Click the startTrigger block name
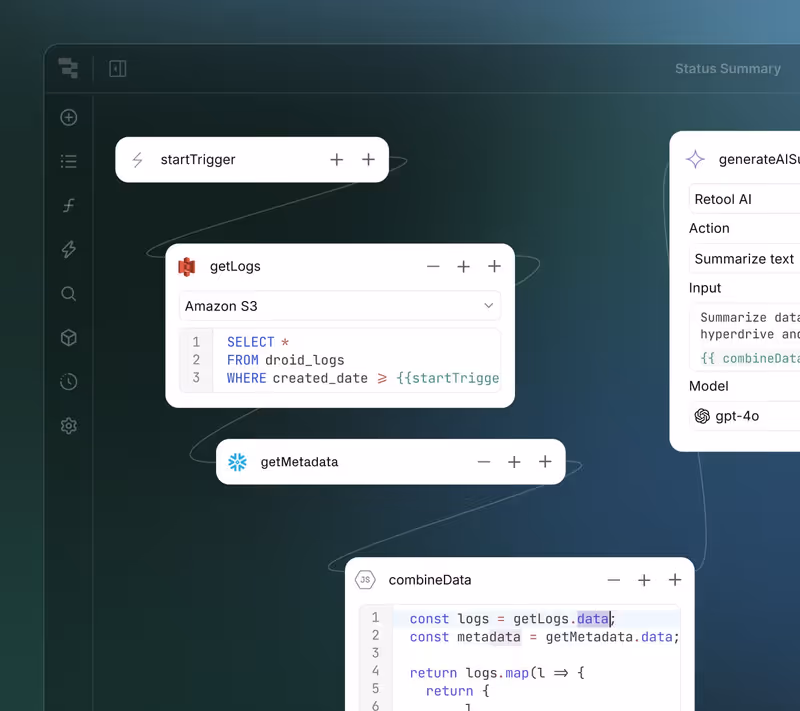 click(x=198, y=160)
